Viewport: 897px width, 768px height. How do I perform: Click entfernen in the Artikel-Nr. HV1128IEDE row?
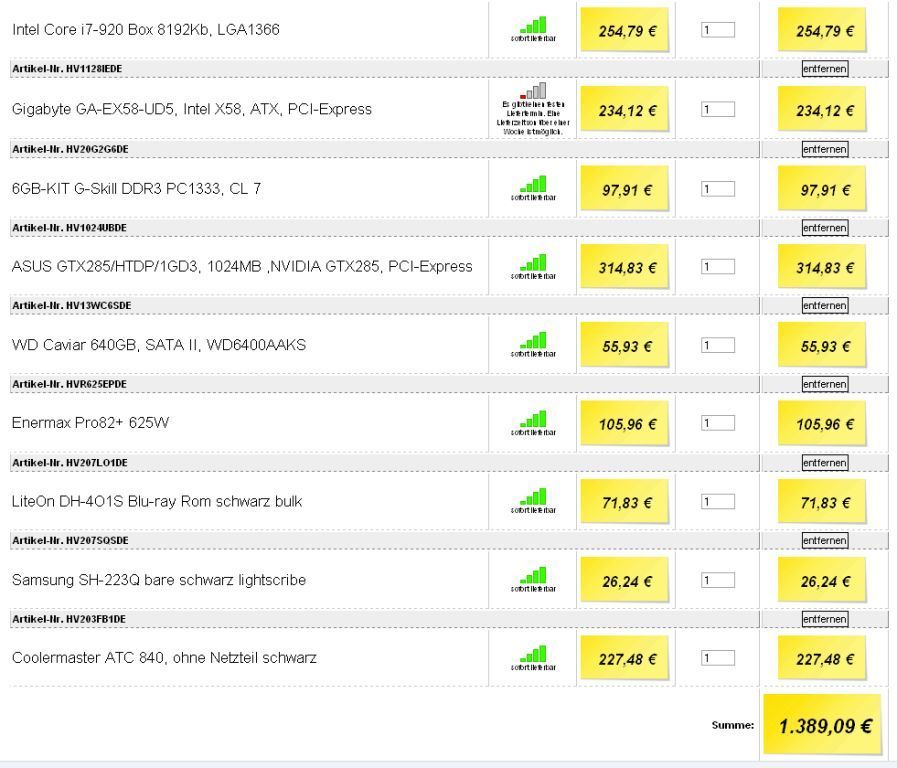point(824,69)
